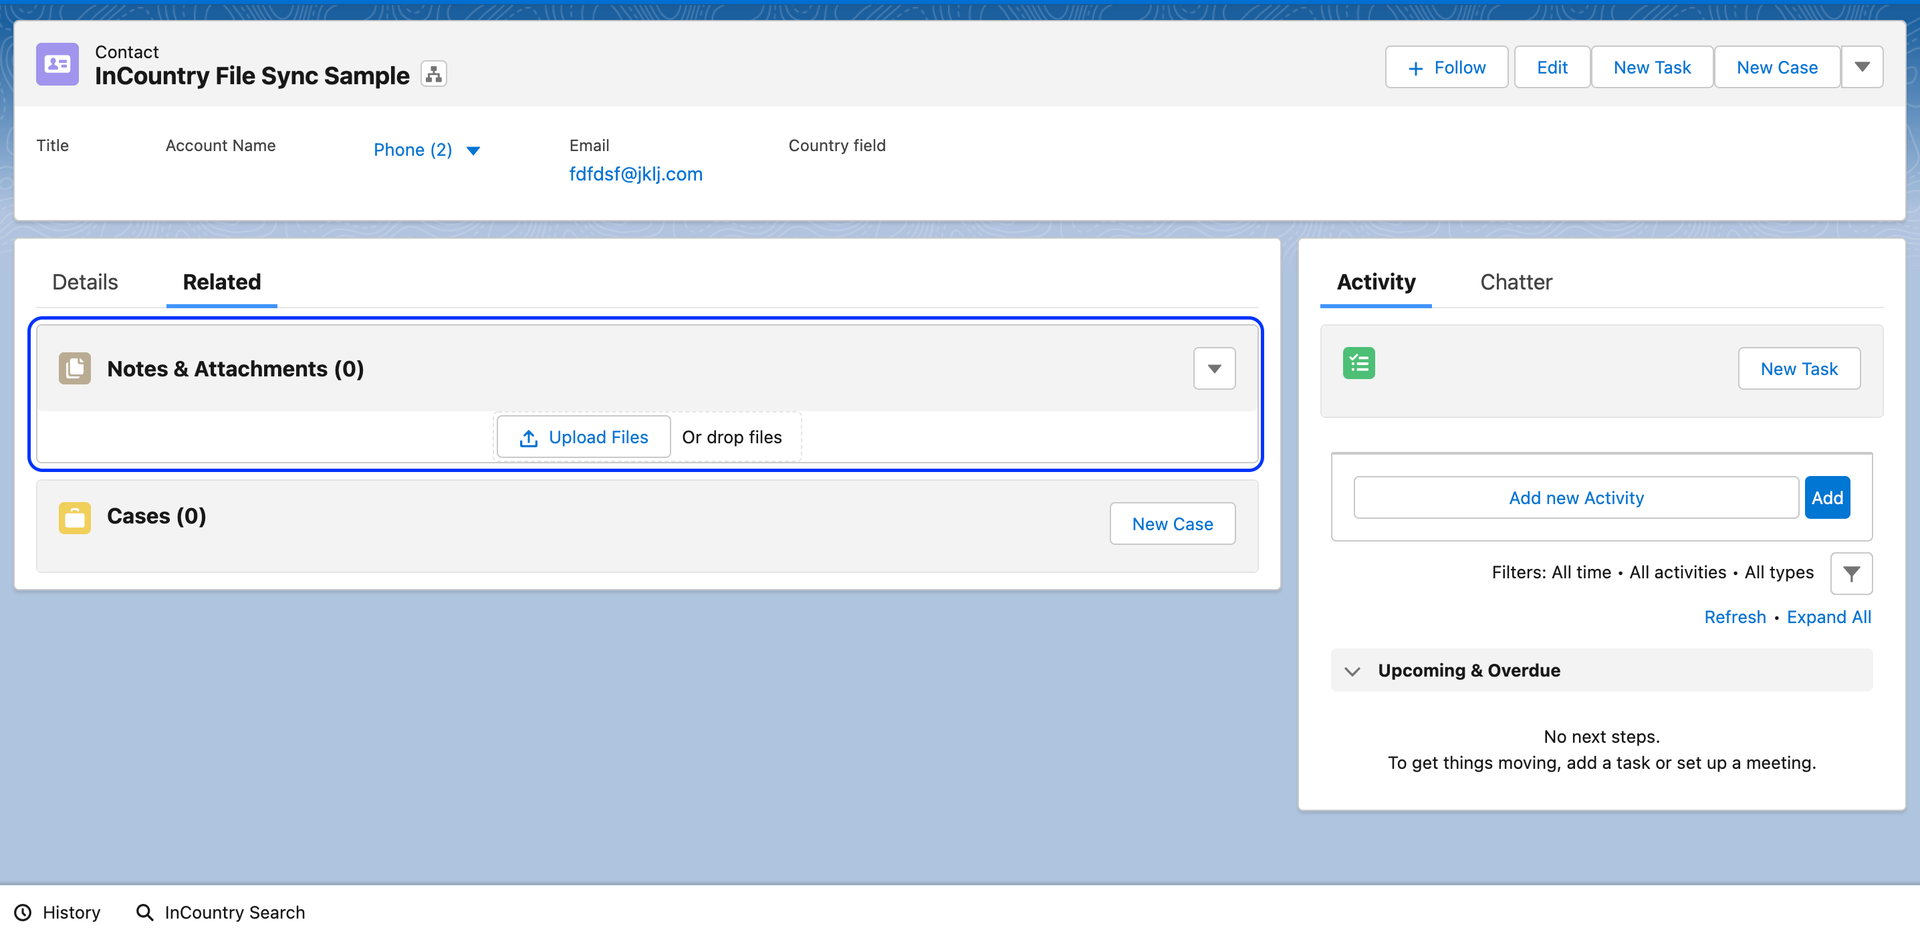Click the 'Or drop files' text

(x=732, y=437)
